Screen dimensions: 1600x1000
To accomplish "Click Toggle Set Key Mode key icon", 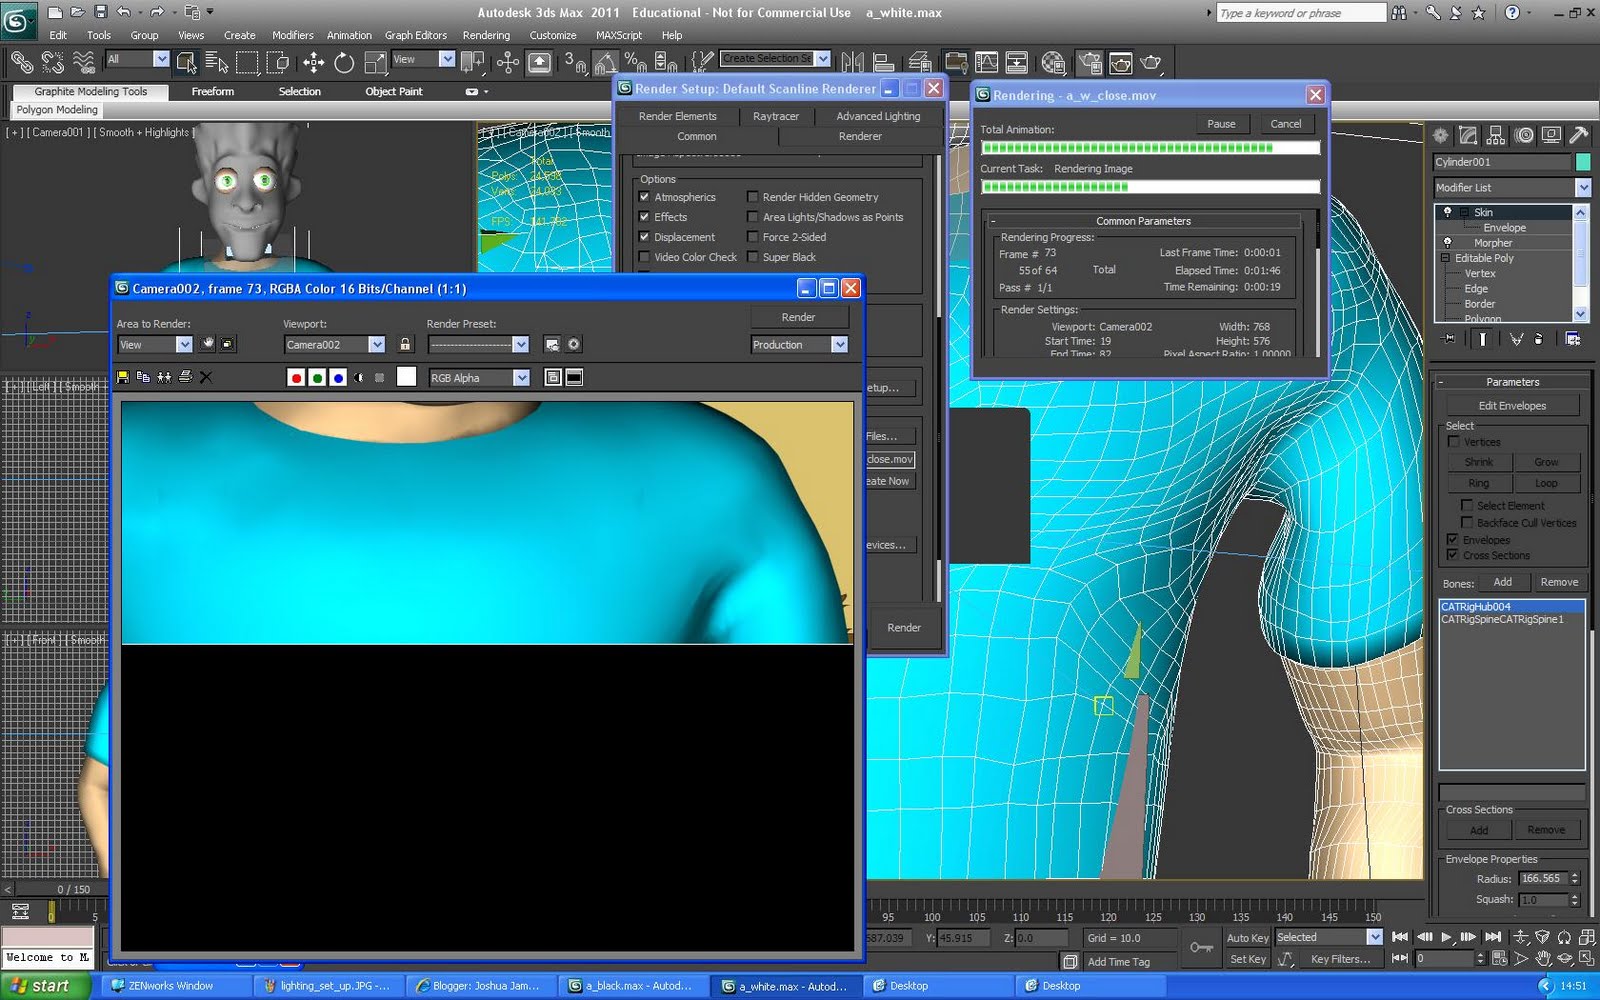I will point(1201,947).
